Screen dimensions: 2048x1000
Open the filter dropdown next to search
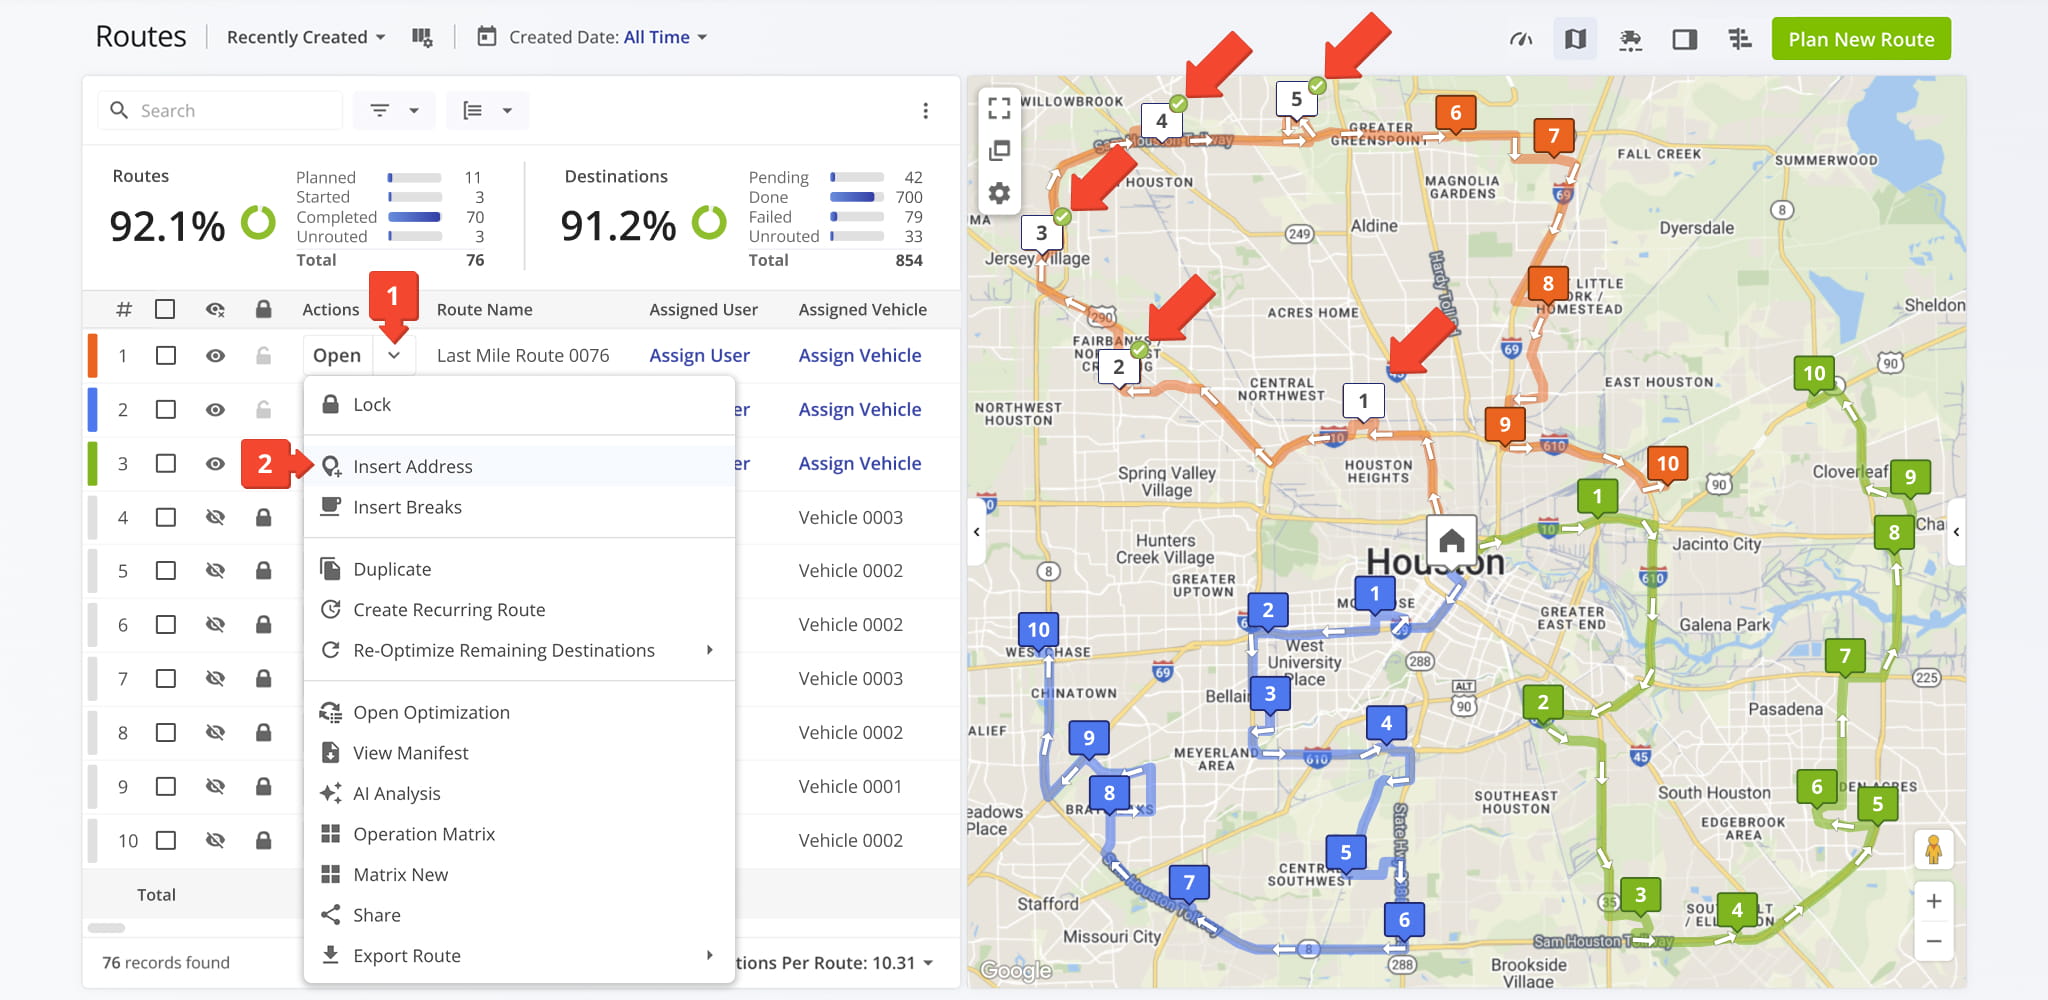(394, 110)
